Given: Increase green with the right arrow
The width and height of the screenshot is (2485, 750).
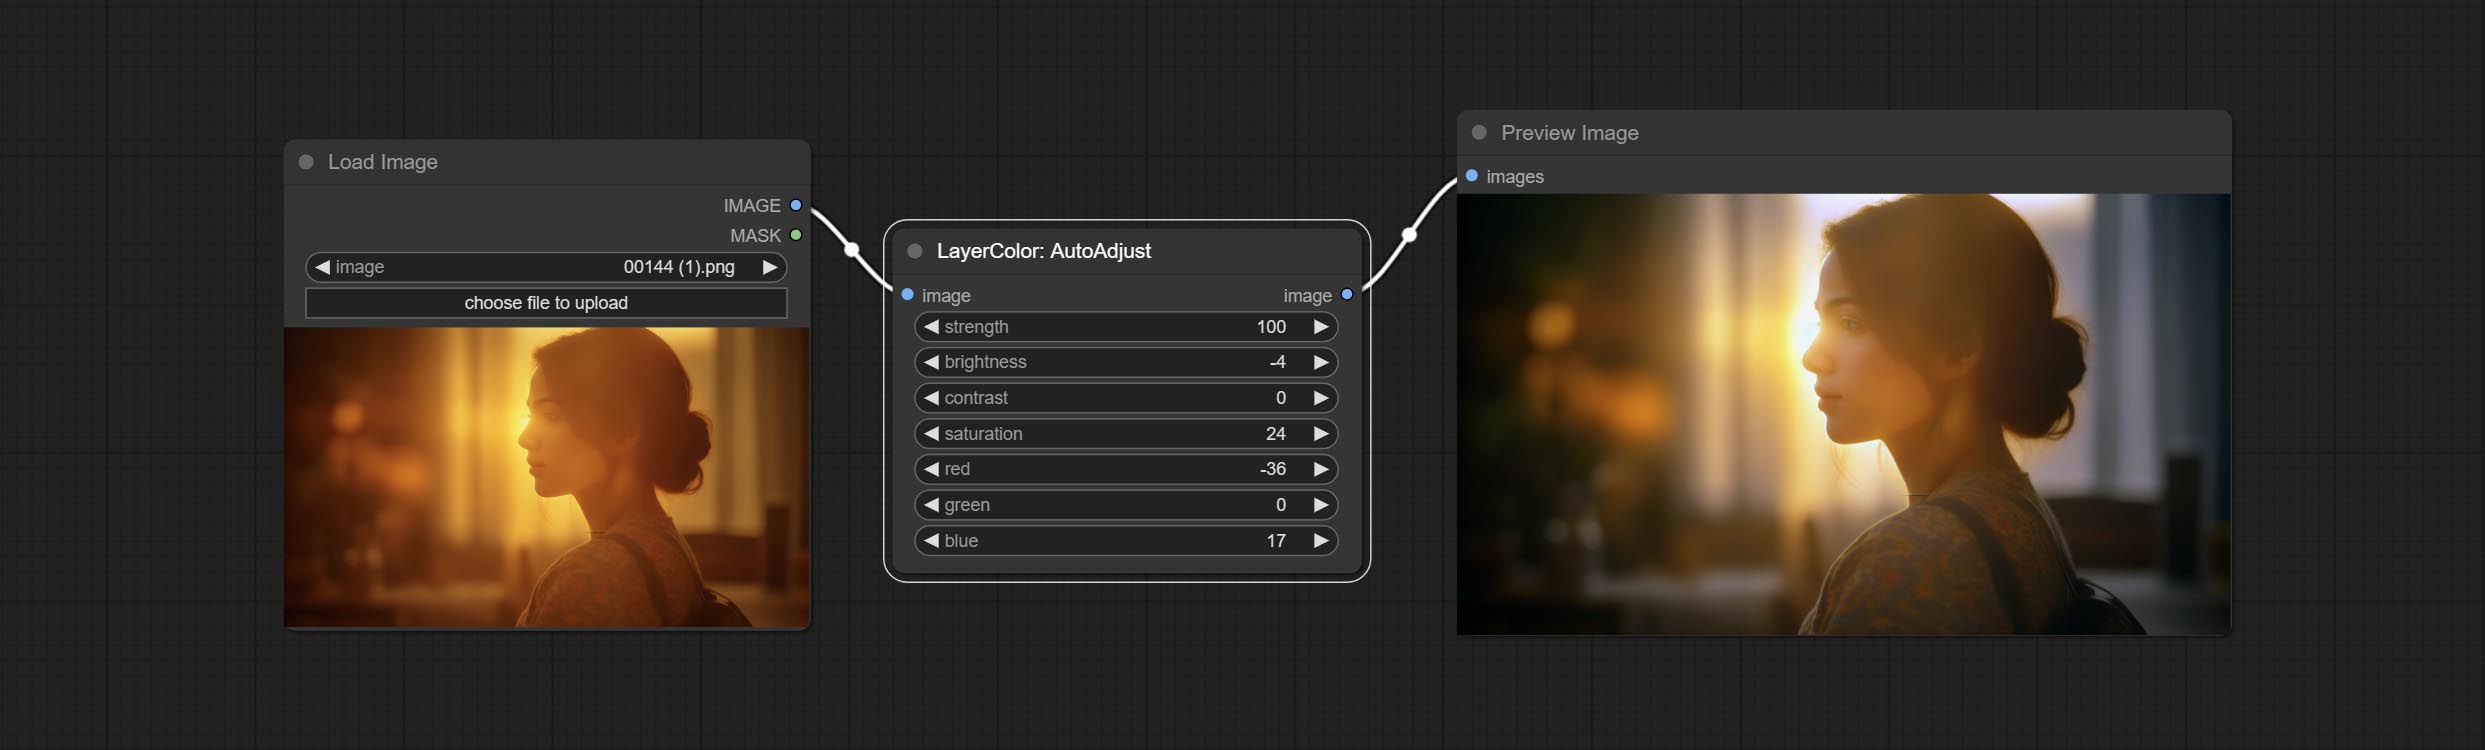Looking at the screenshot, I should click(1321, 505).
